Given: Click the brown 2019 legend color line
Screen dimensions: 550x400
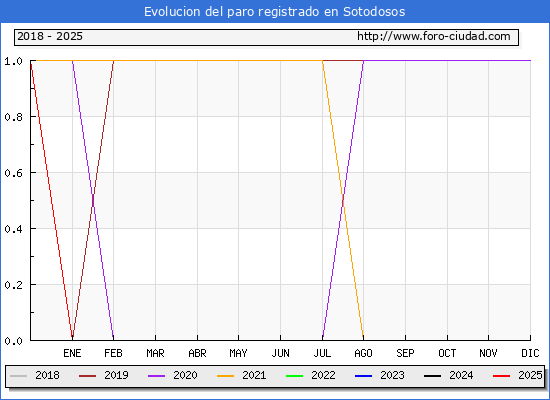Looking at the screenshot, I should click(87, 376).
